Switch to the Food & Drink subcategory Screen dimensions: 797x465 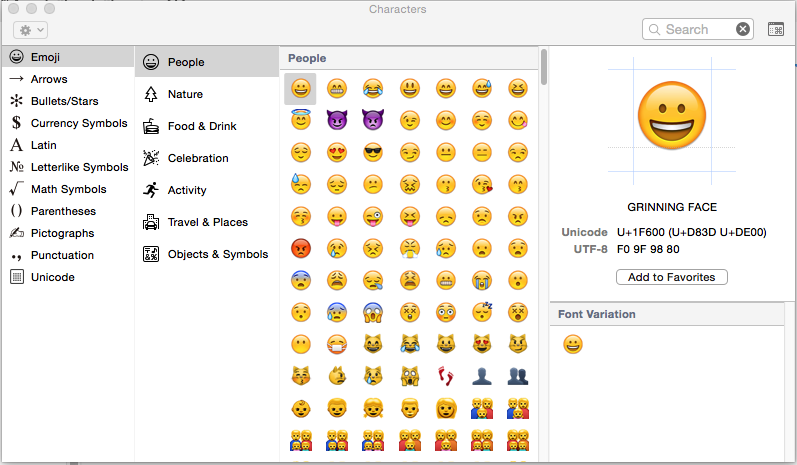[207, 126]
